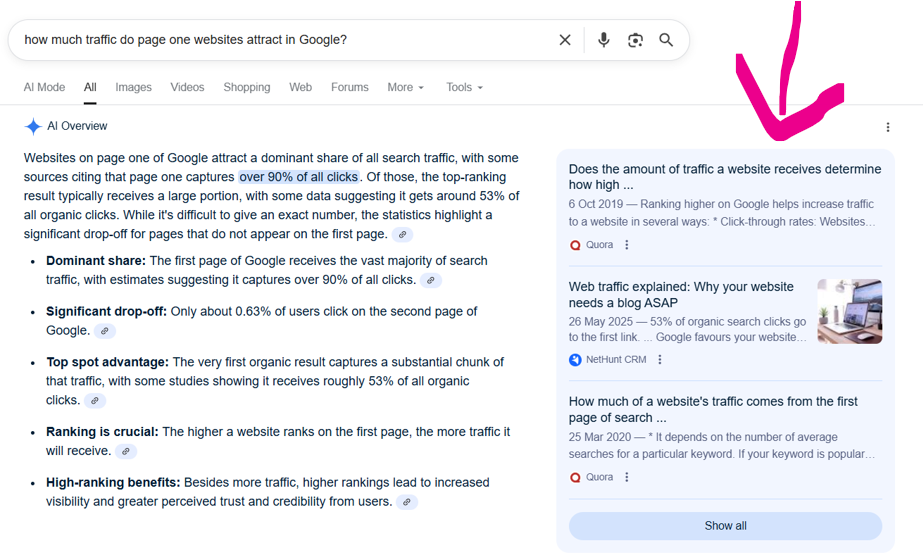This screenshot has height=557, width=923.
Task: Click into the Google search input field
Action: pos(288,40)
